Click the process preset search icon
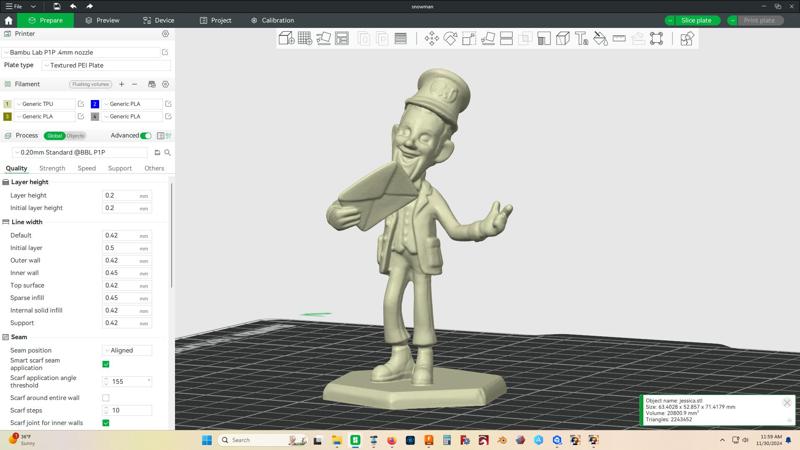 click(x=167, y=153)
